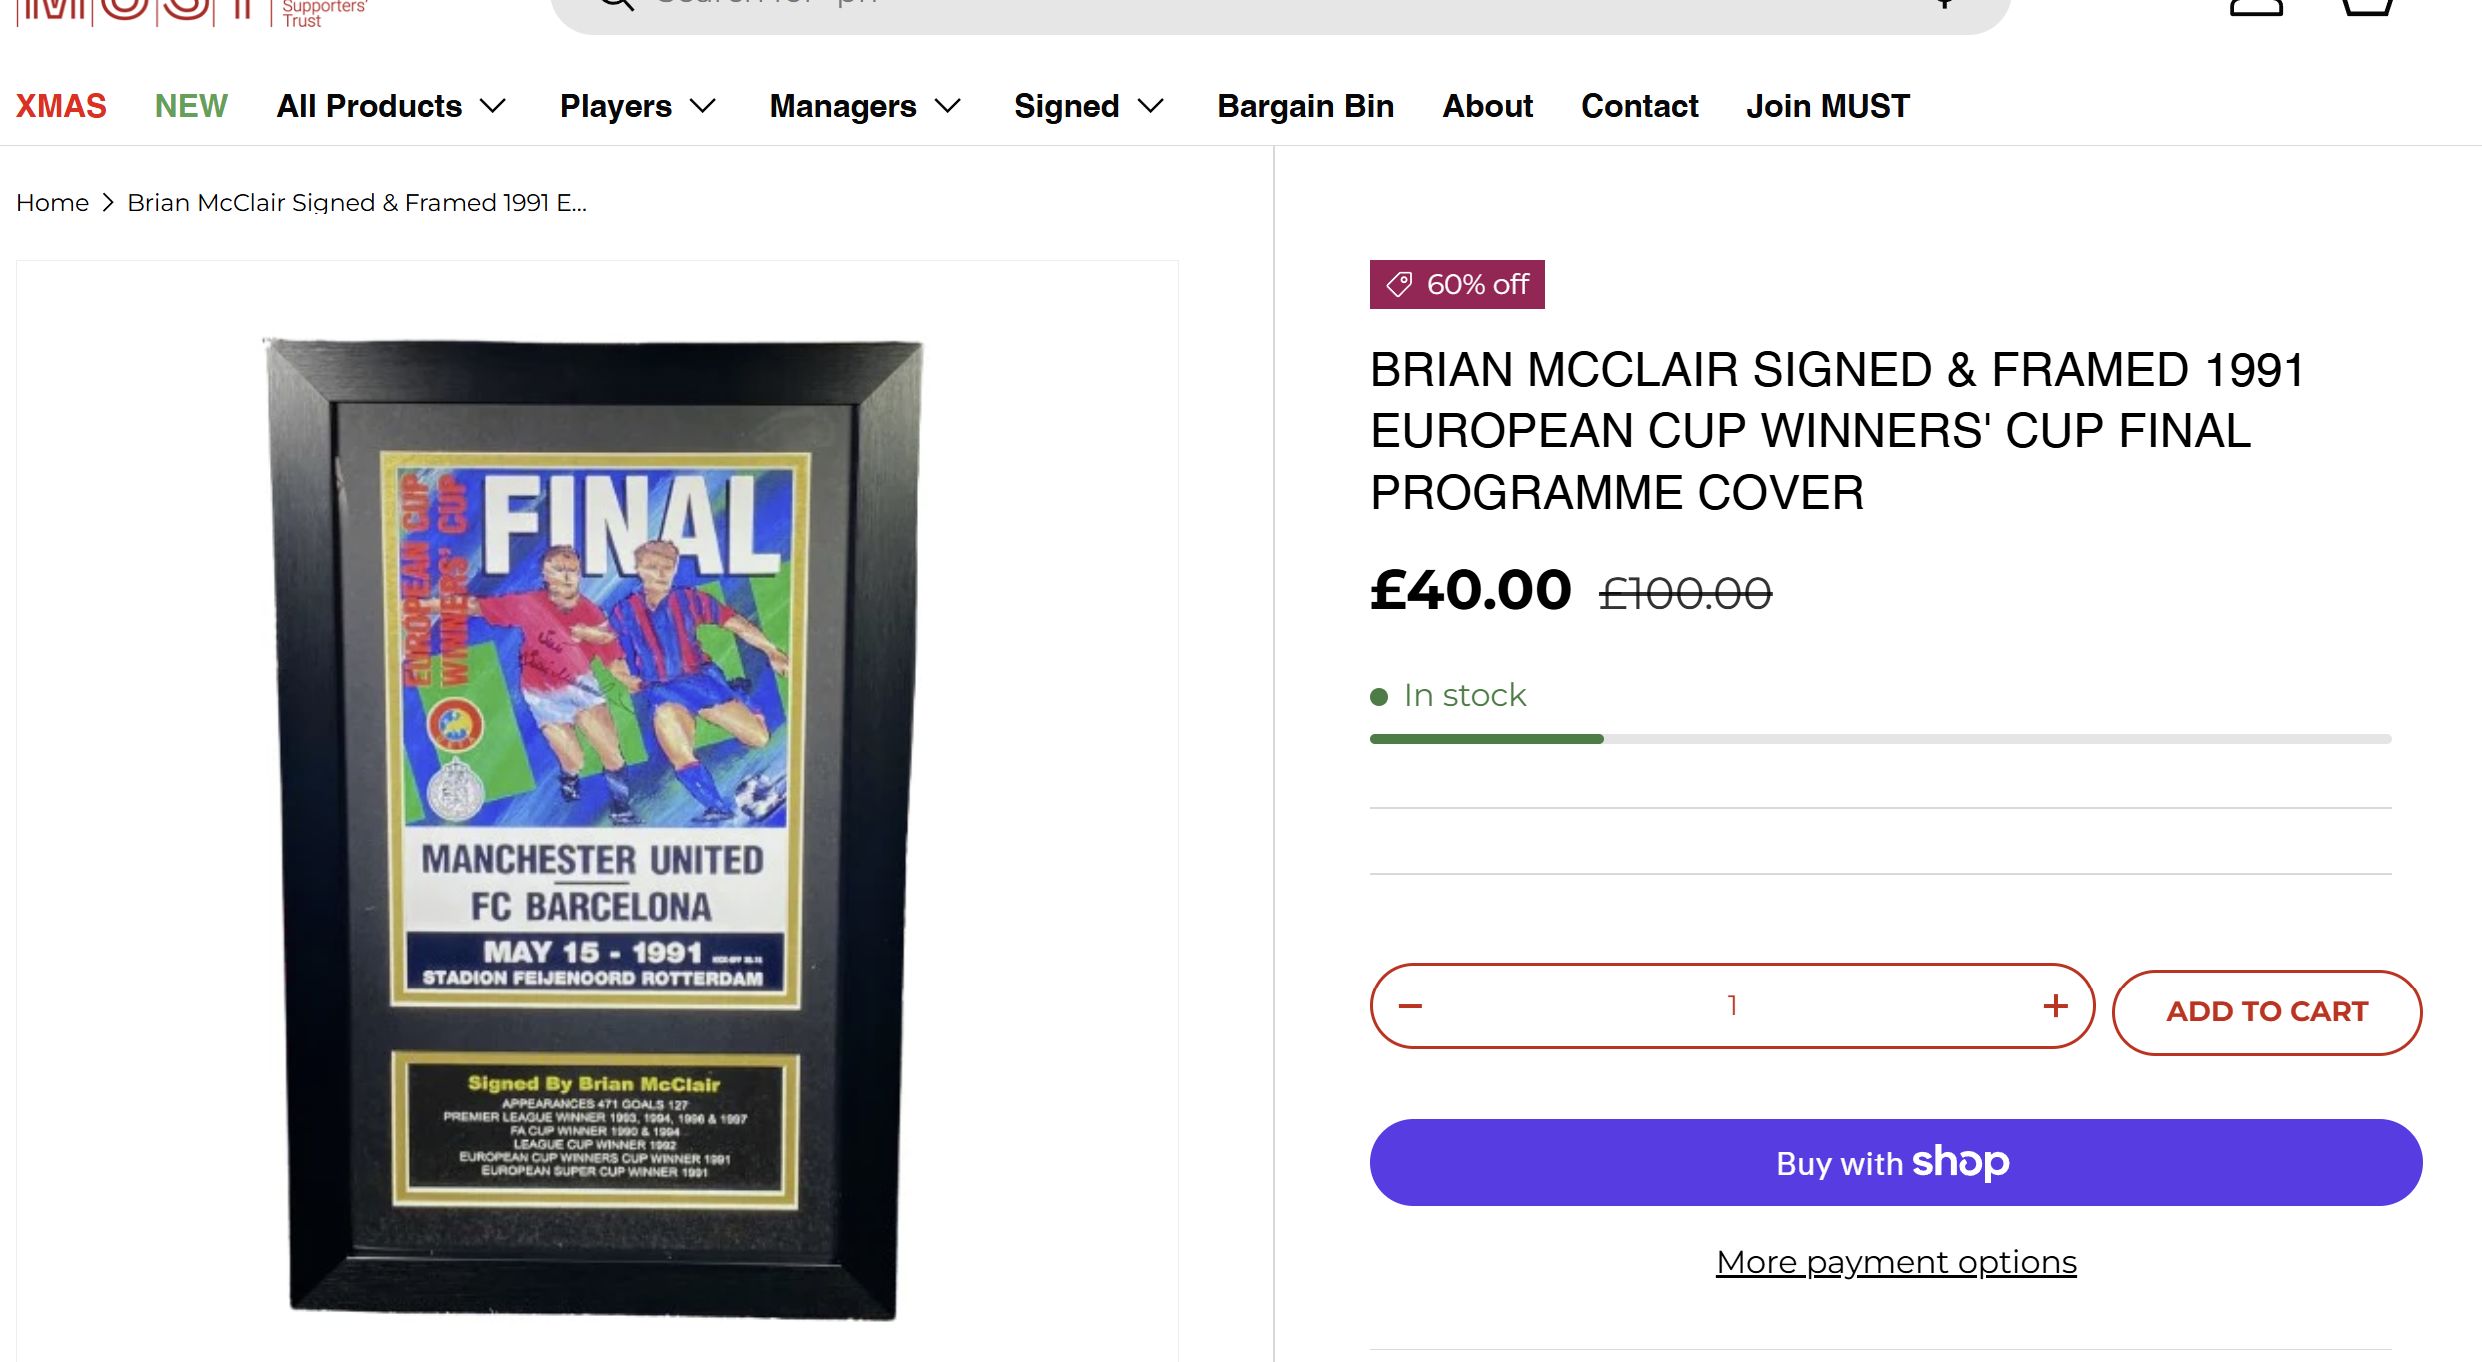Image resolution: width=2482 pixels, height=1362 pixels.
Task: Click the MUST Supporters' Trust logo
Action: [190, 10]
